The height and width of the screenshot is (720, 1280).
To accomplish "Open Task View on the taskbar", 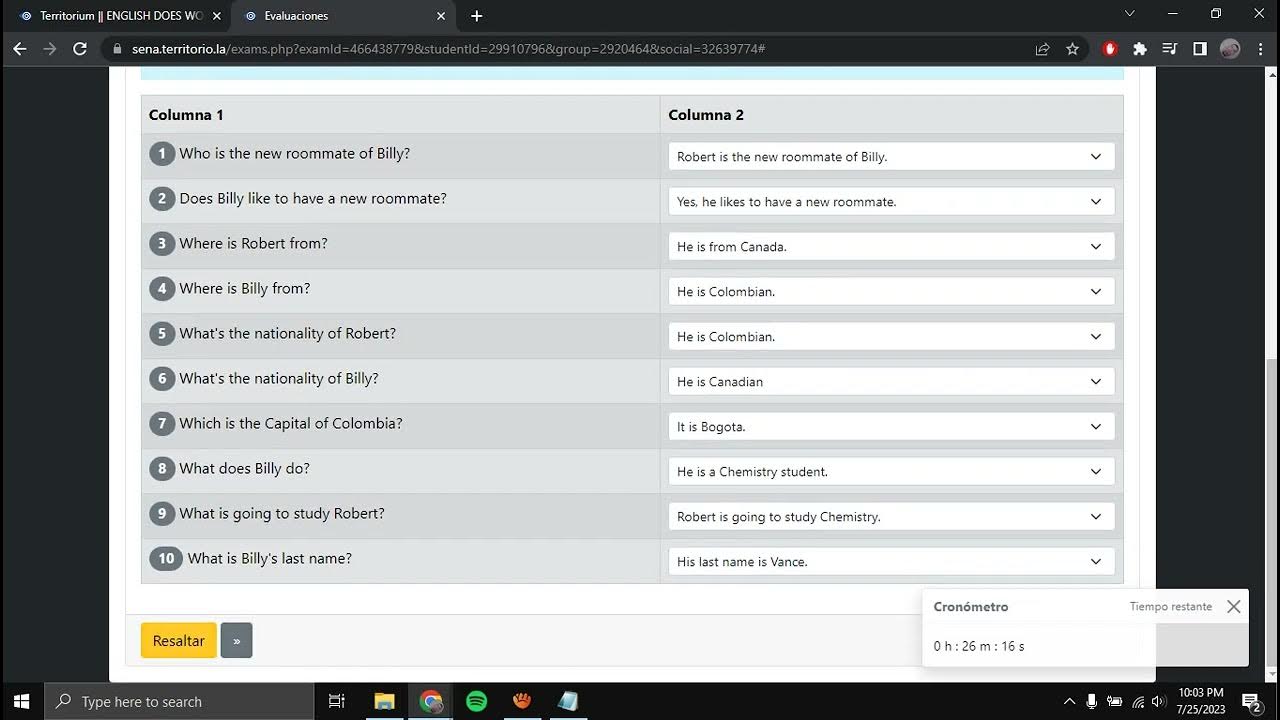I will [x=337, y=701].
